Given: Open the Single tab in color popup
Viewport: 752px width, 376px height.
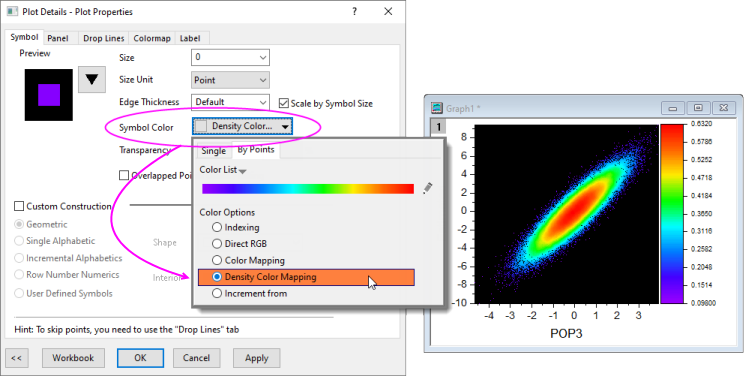Looking at the screenshot, I should [x=213, y=151].
